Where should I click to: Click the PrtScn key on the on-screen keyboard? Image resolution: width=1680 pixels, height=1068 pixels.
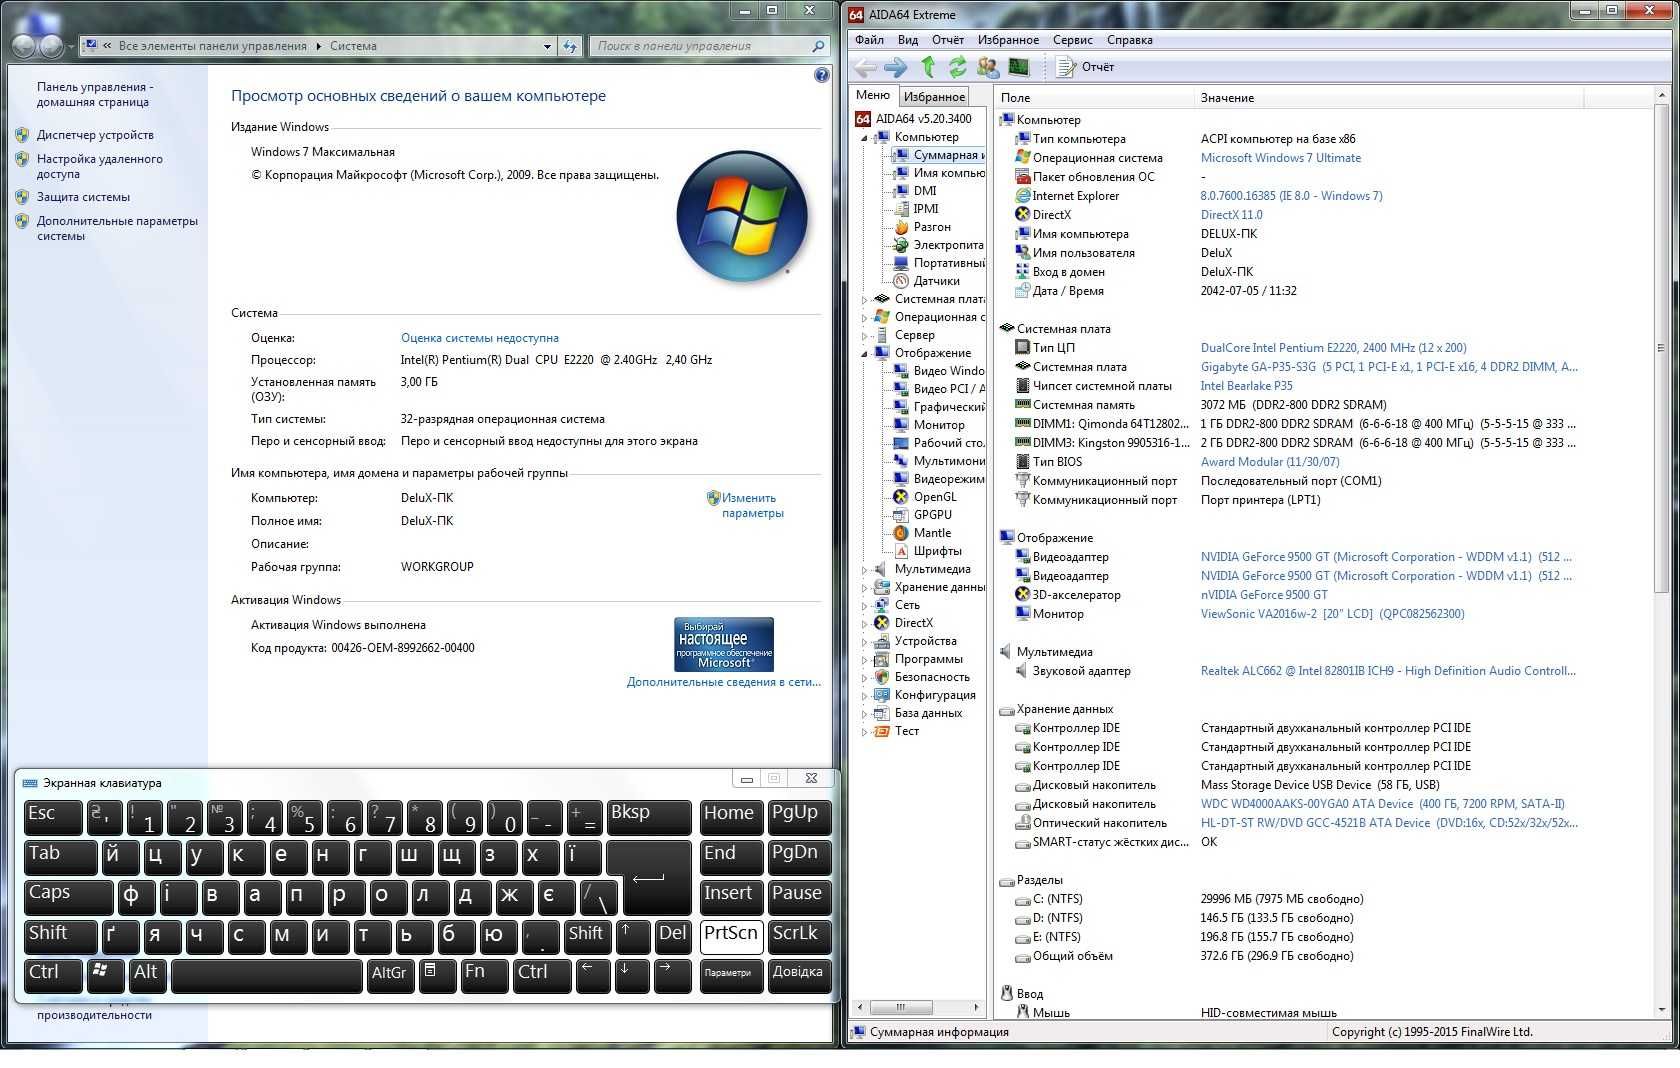coord(731,937)
